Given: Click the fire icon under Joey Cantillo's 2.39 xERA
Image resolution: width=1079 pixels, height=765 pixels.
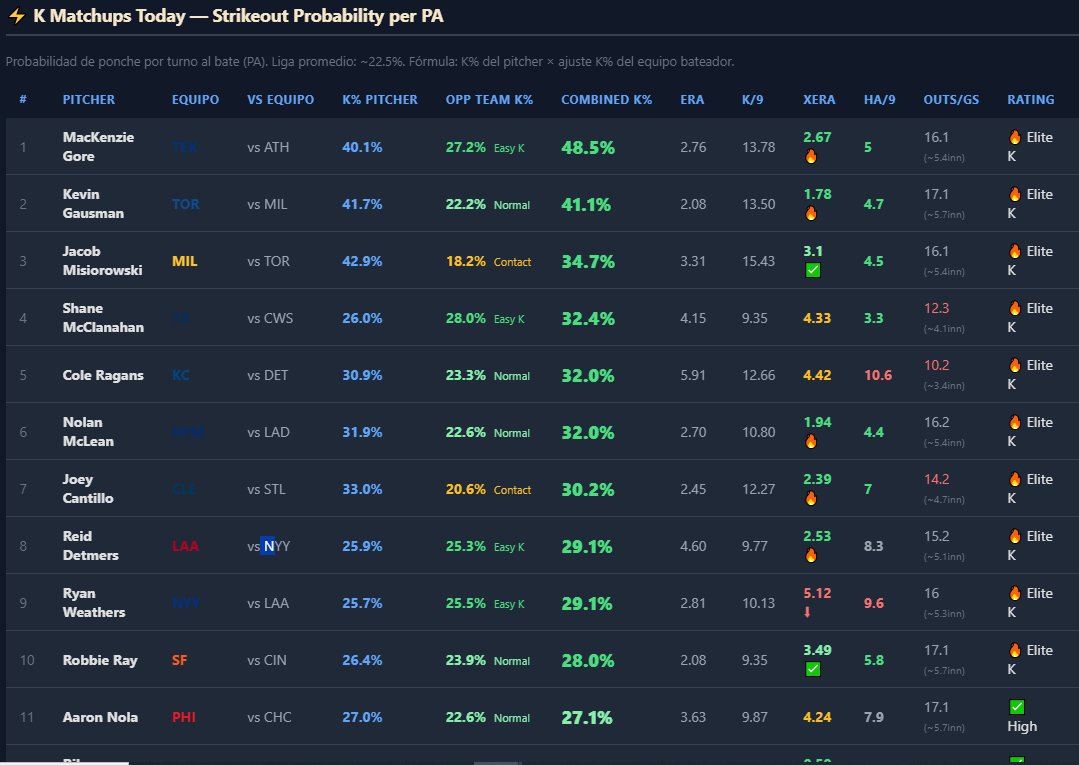Looking at the screenshot, I should (x=811, y=499).
